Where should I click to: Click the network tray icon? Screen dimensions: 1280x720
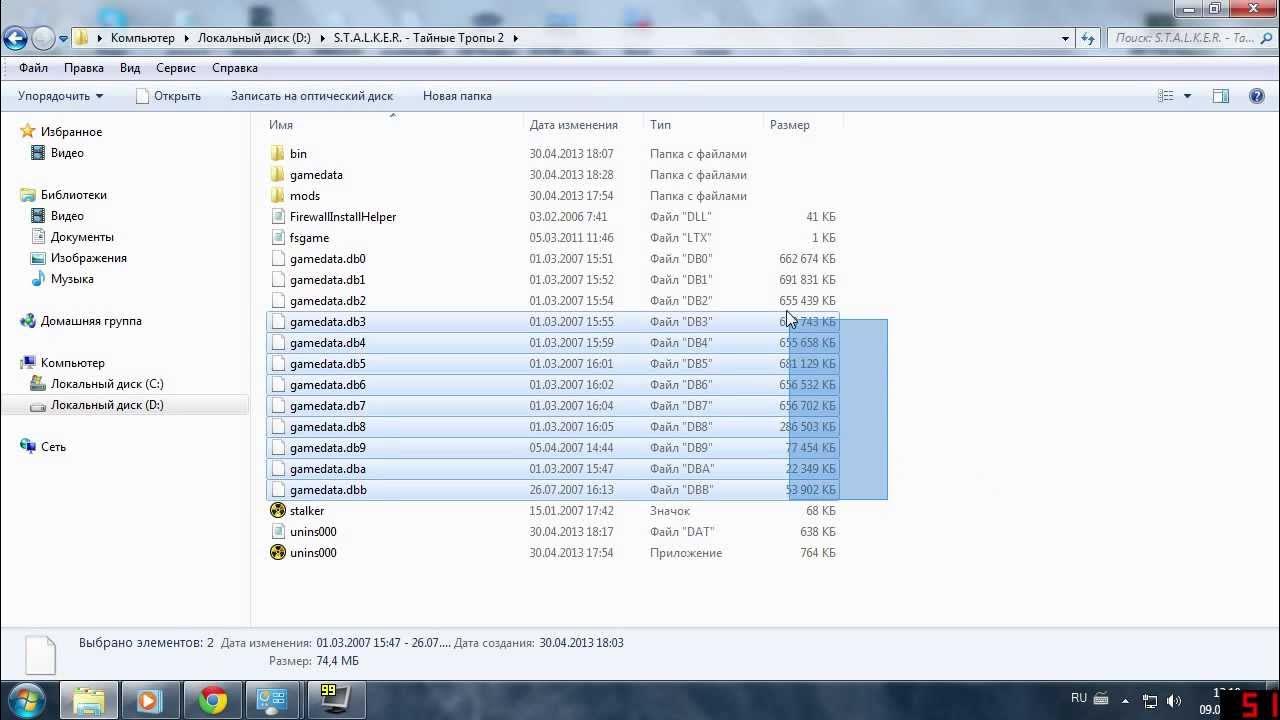pyautogui.click(x=1150, y=700)
